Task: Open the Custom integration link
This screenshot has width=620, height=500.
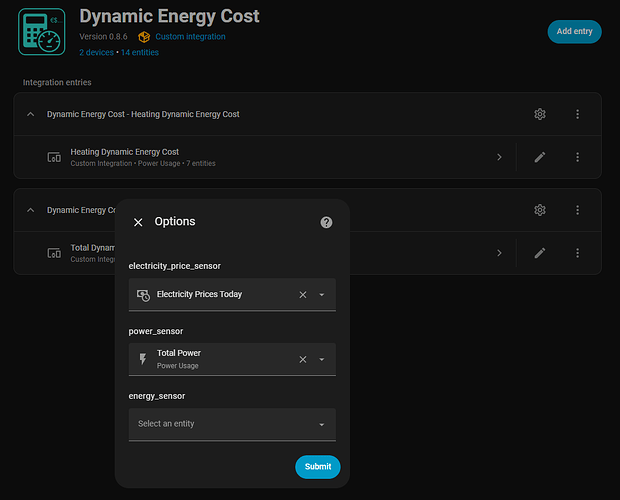Action: pos(190,37)
